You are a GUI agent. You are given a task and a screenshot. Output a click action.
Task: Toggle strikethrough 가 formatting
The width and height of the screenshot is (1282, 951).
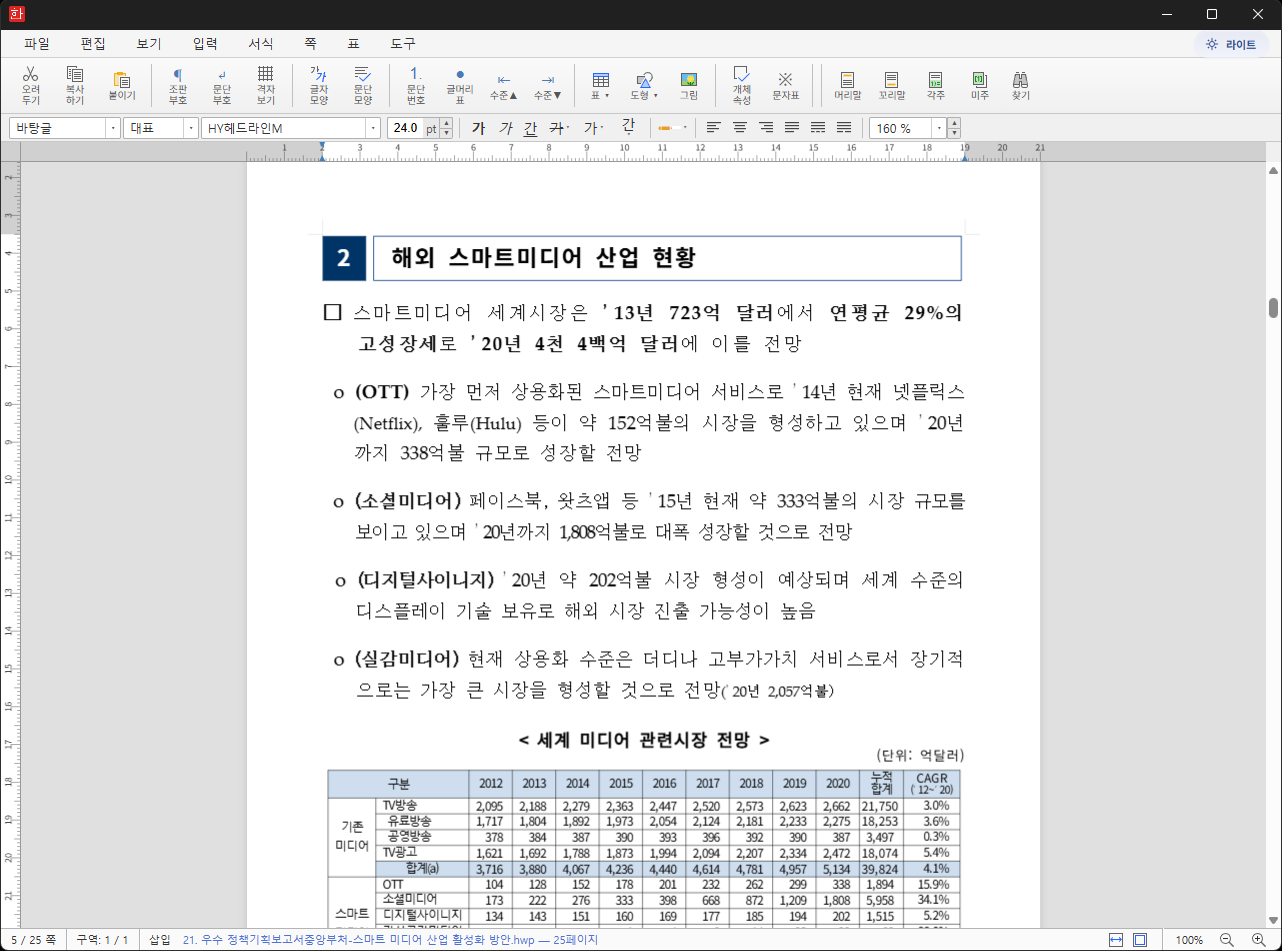pos(558,128)
